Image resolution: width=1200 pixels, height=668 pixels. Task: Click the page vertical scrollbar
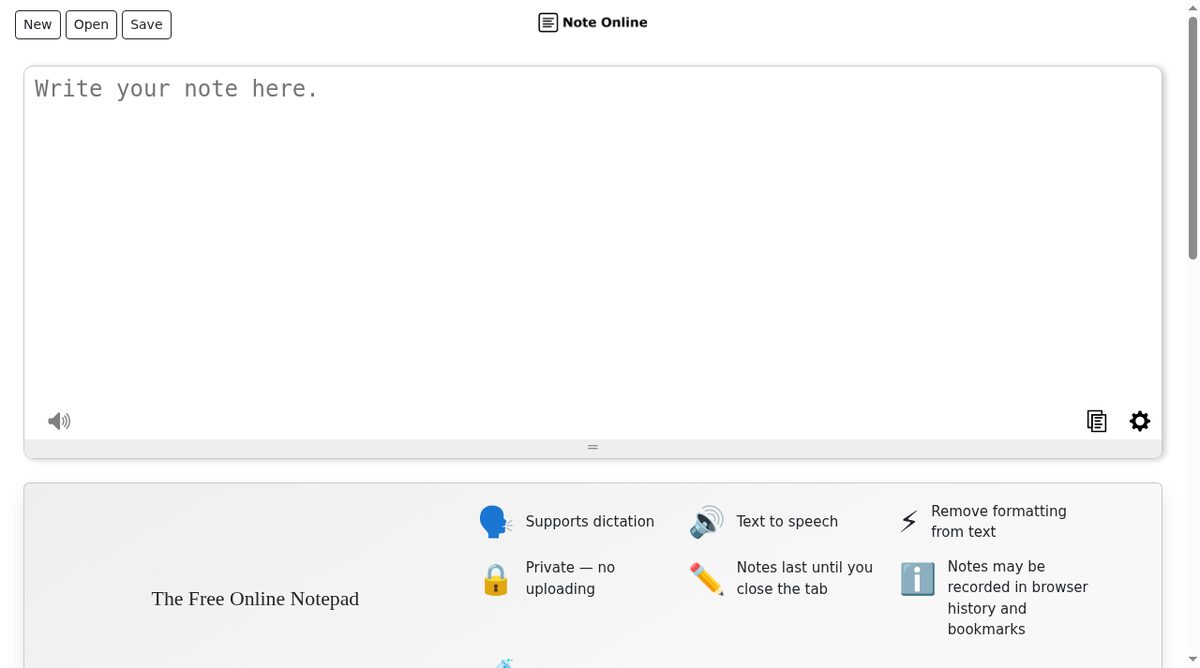(x=1192, y=140)
